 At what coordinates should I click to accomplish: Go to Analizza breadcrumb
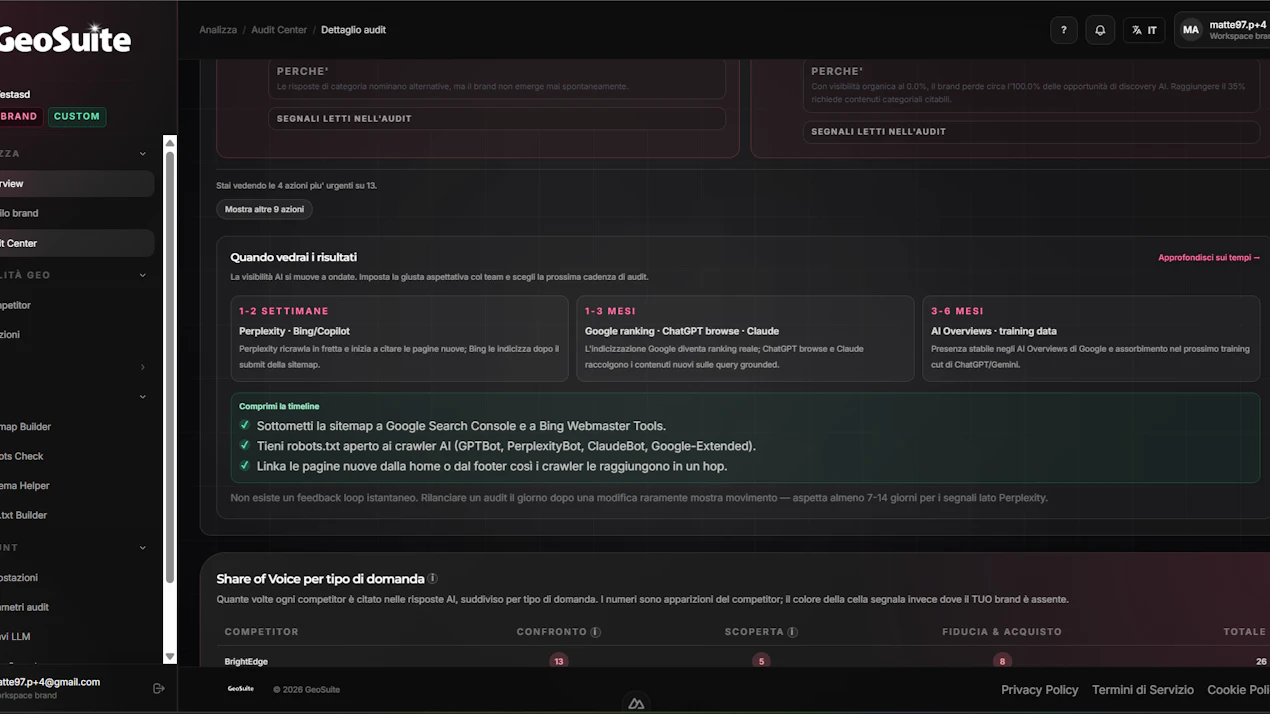[218, 30]
